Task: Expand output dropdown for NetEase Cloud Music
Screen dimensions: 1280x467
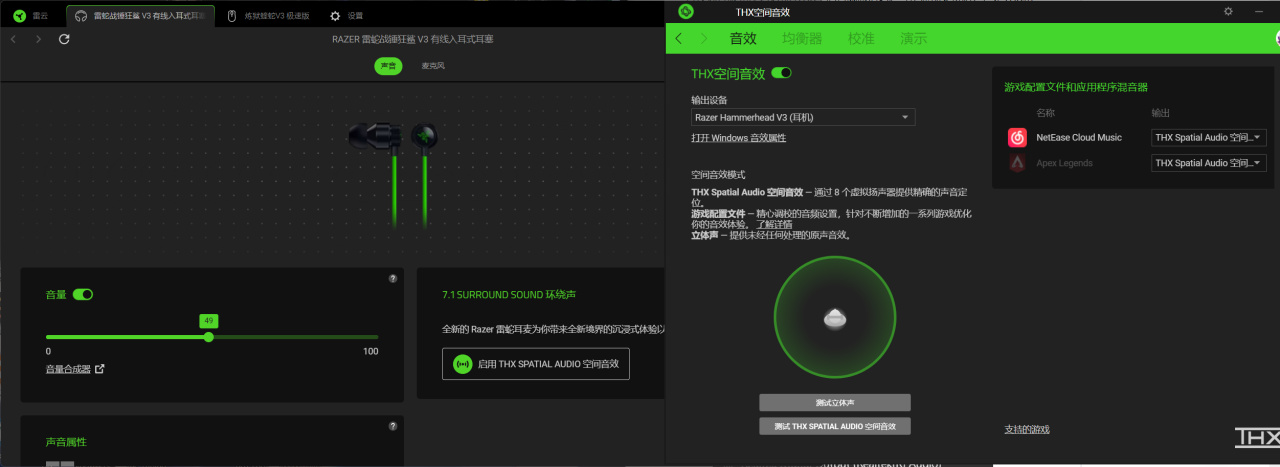Action: pyautogui.click(x=1209, y=137)
